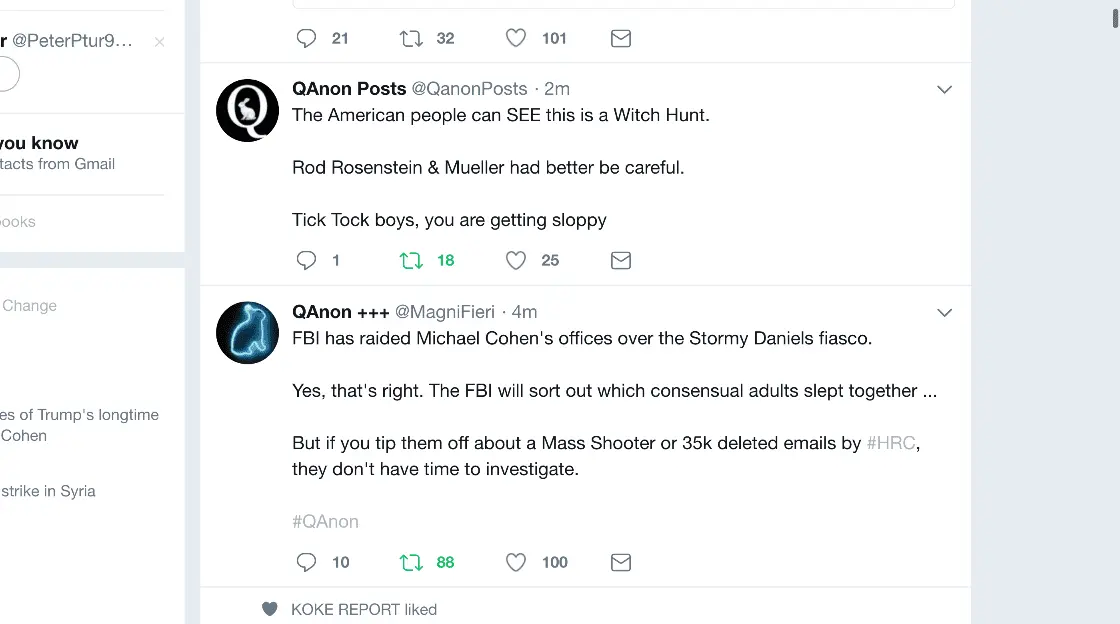View the QAnon +++ profile picture
Screen dimensions: 1120x624
tap(248, 333)
